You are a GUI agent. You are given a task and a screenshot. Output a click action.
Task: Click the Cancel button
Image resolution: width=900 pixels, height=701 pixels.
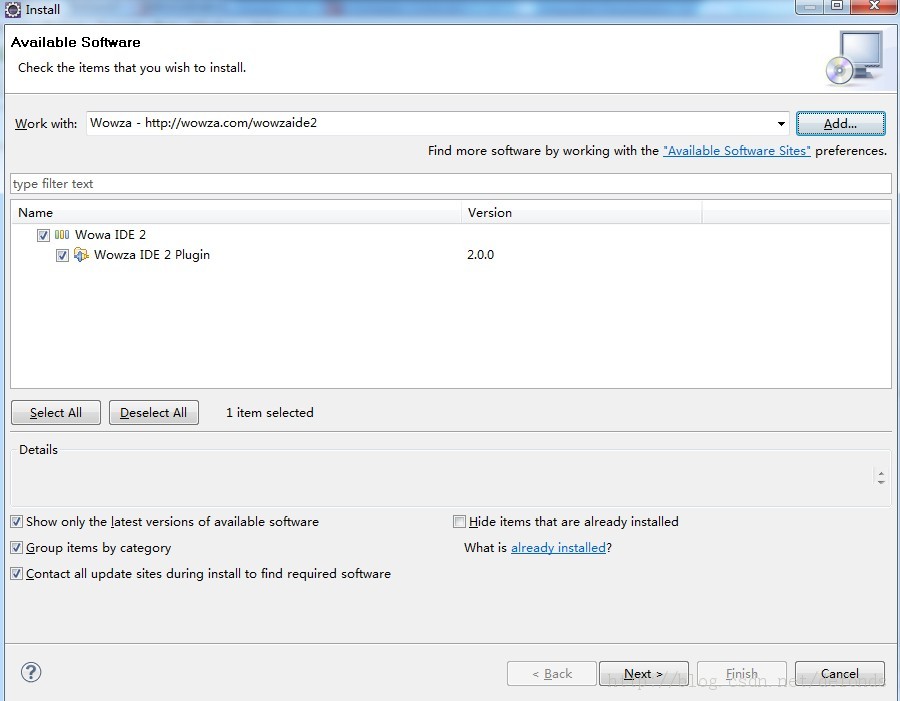pos(840,673)
